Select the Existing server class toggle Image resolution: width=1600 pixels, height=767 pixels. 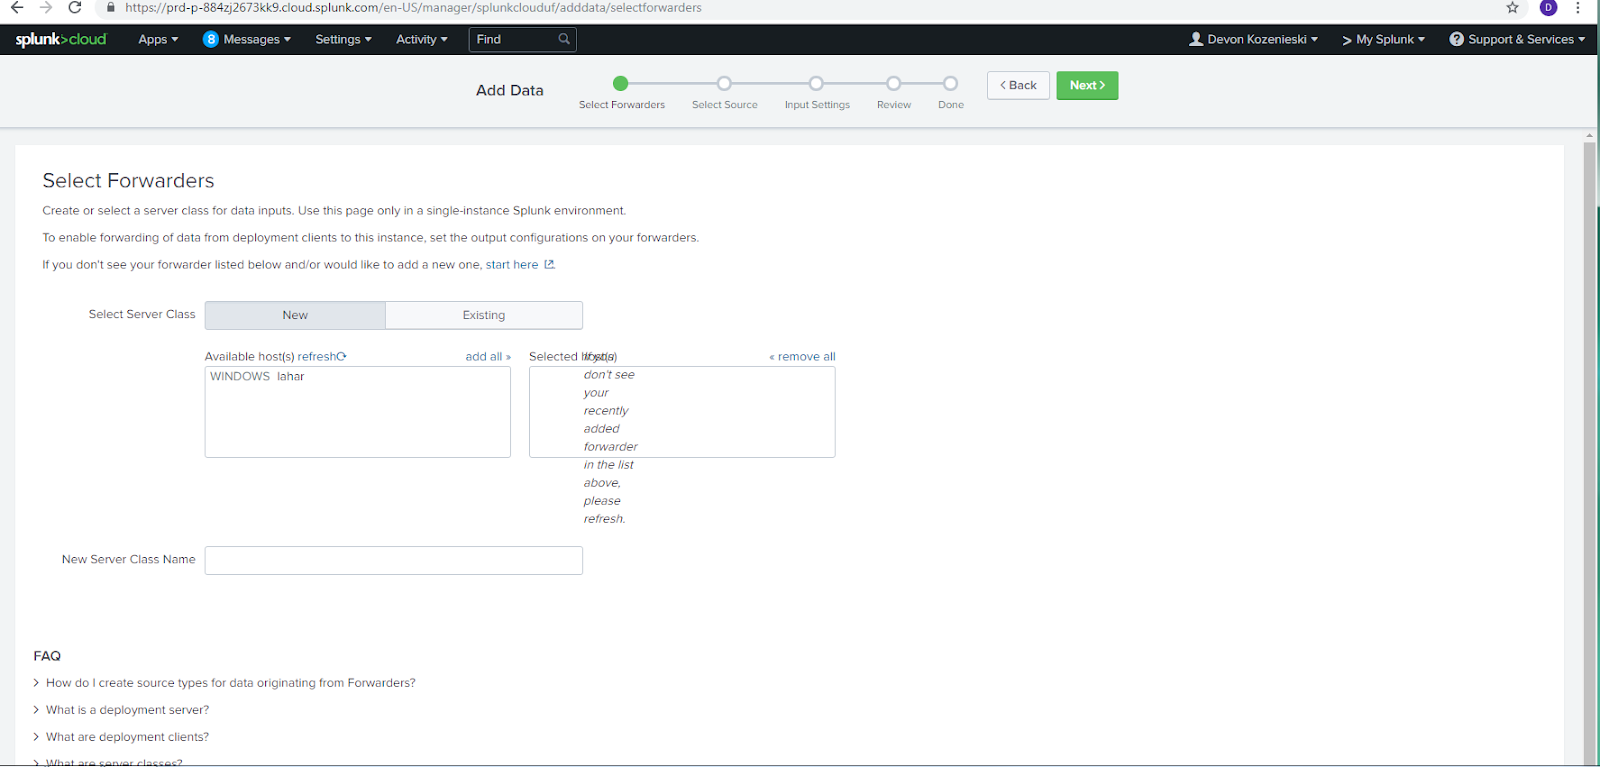484,315
